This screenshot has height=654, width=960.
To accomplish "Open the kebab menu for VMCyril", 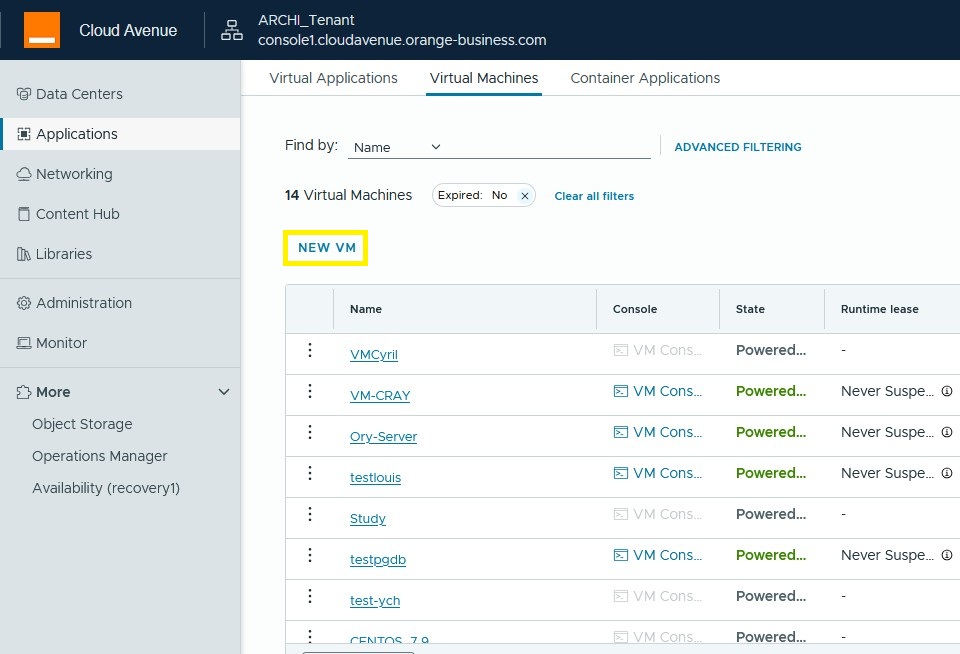I will [x=310, y=350].
